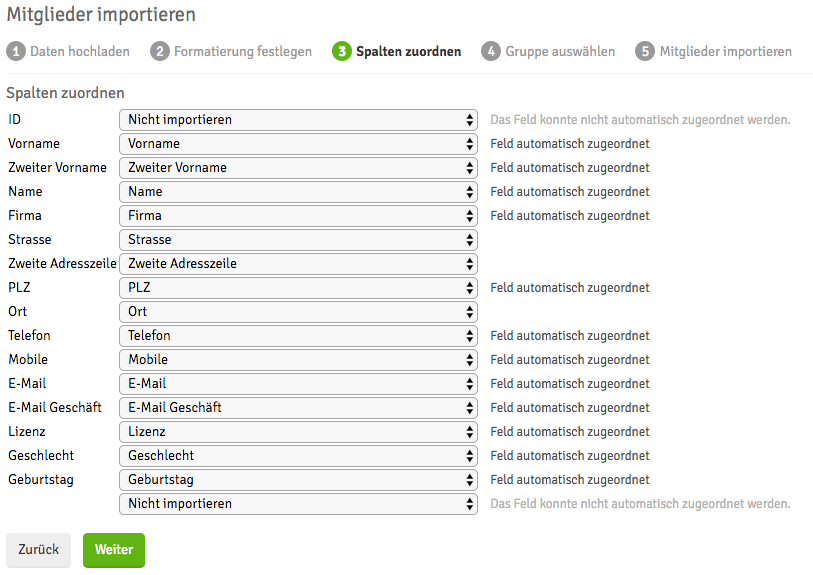Expand the Zweiter Vorname dropdown

(x=298, y=168)
